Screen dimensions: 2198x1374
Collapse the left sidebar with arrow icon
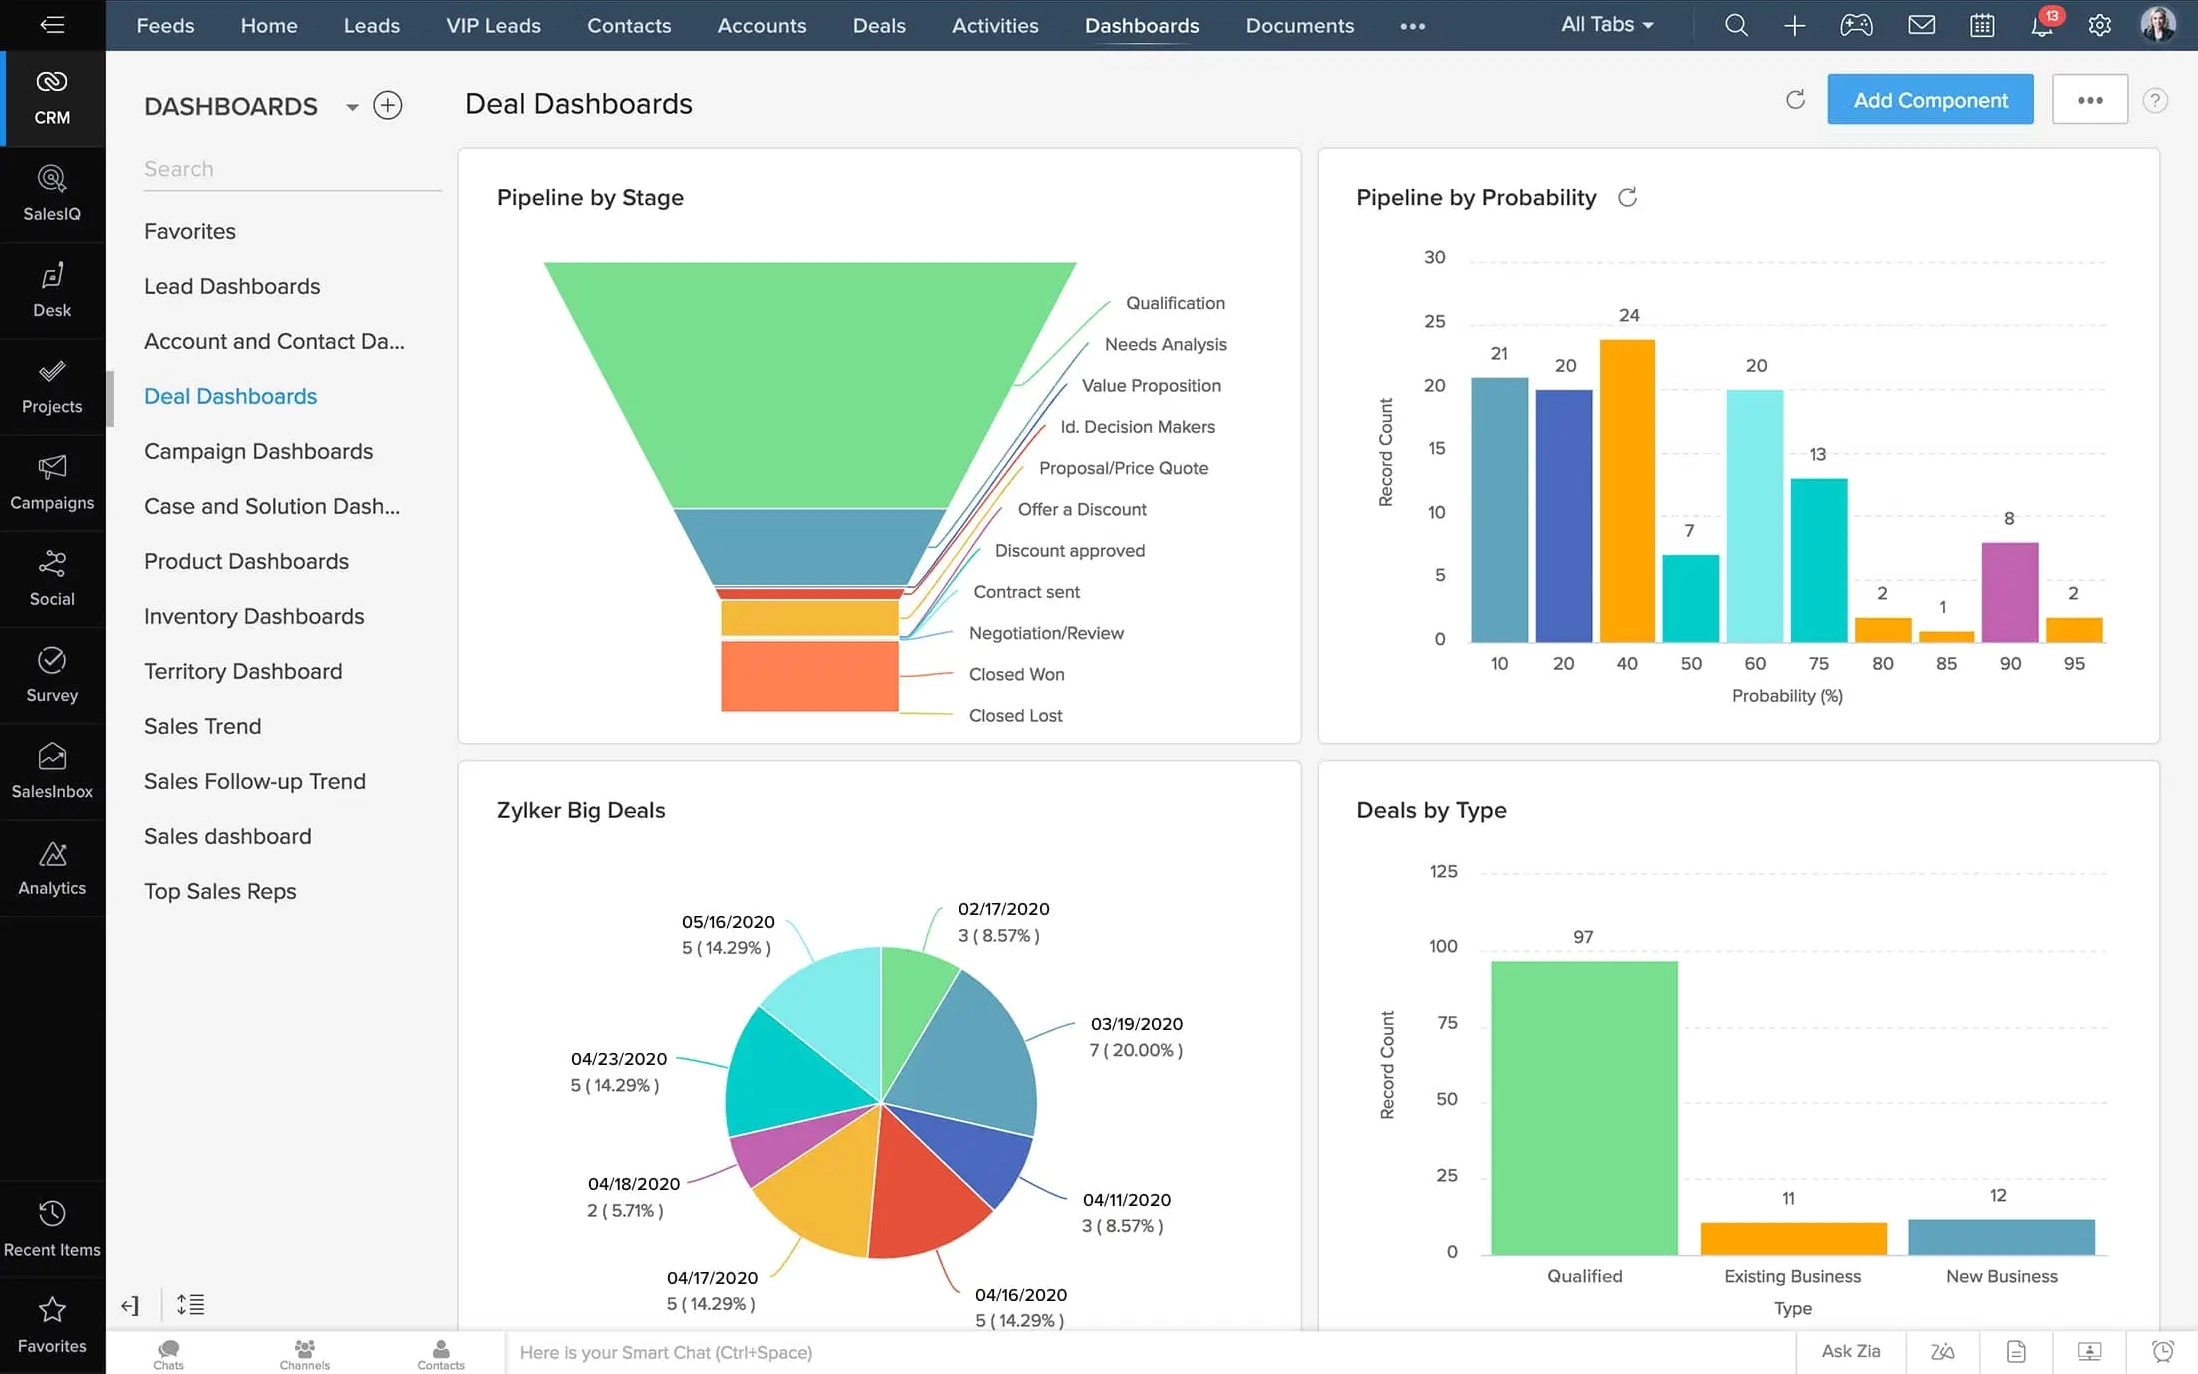coord(129,1305)
